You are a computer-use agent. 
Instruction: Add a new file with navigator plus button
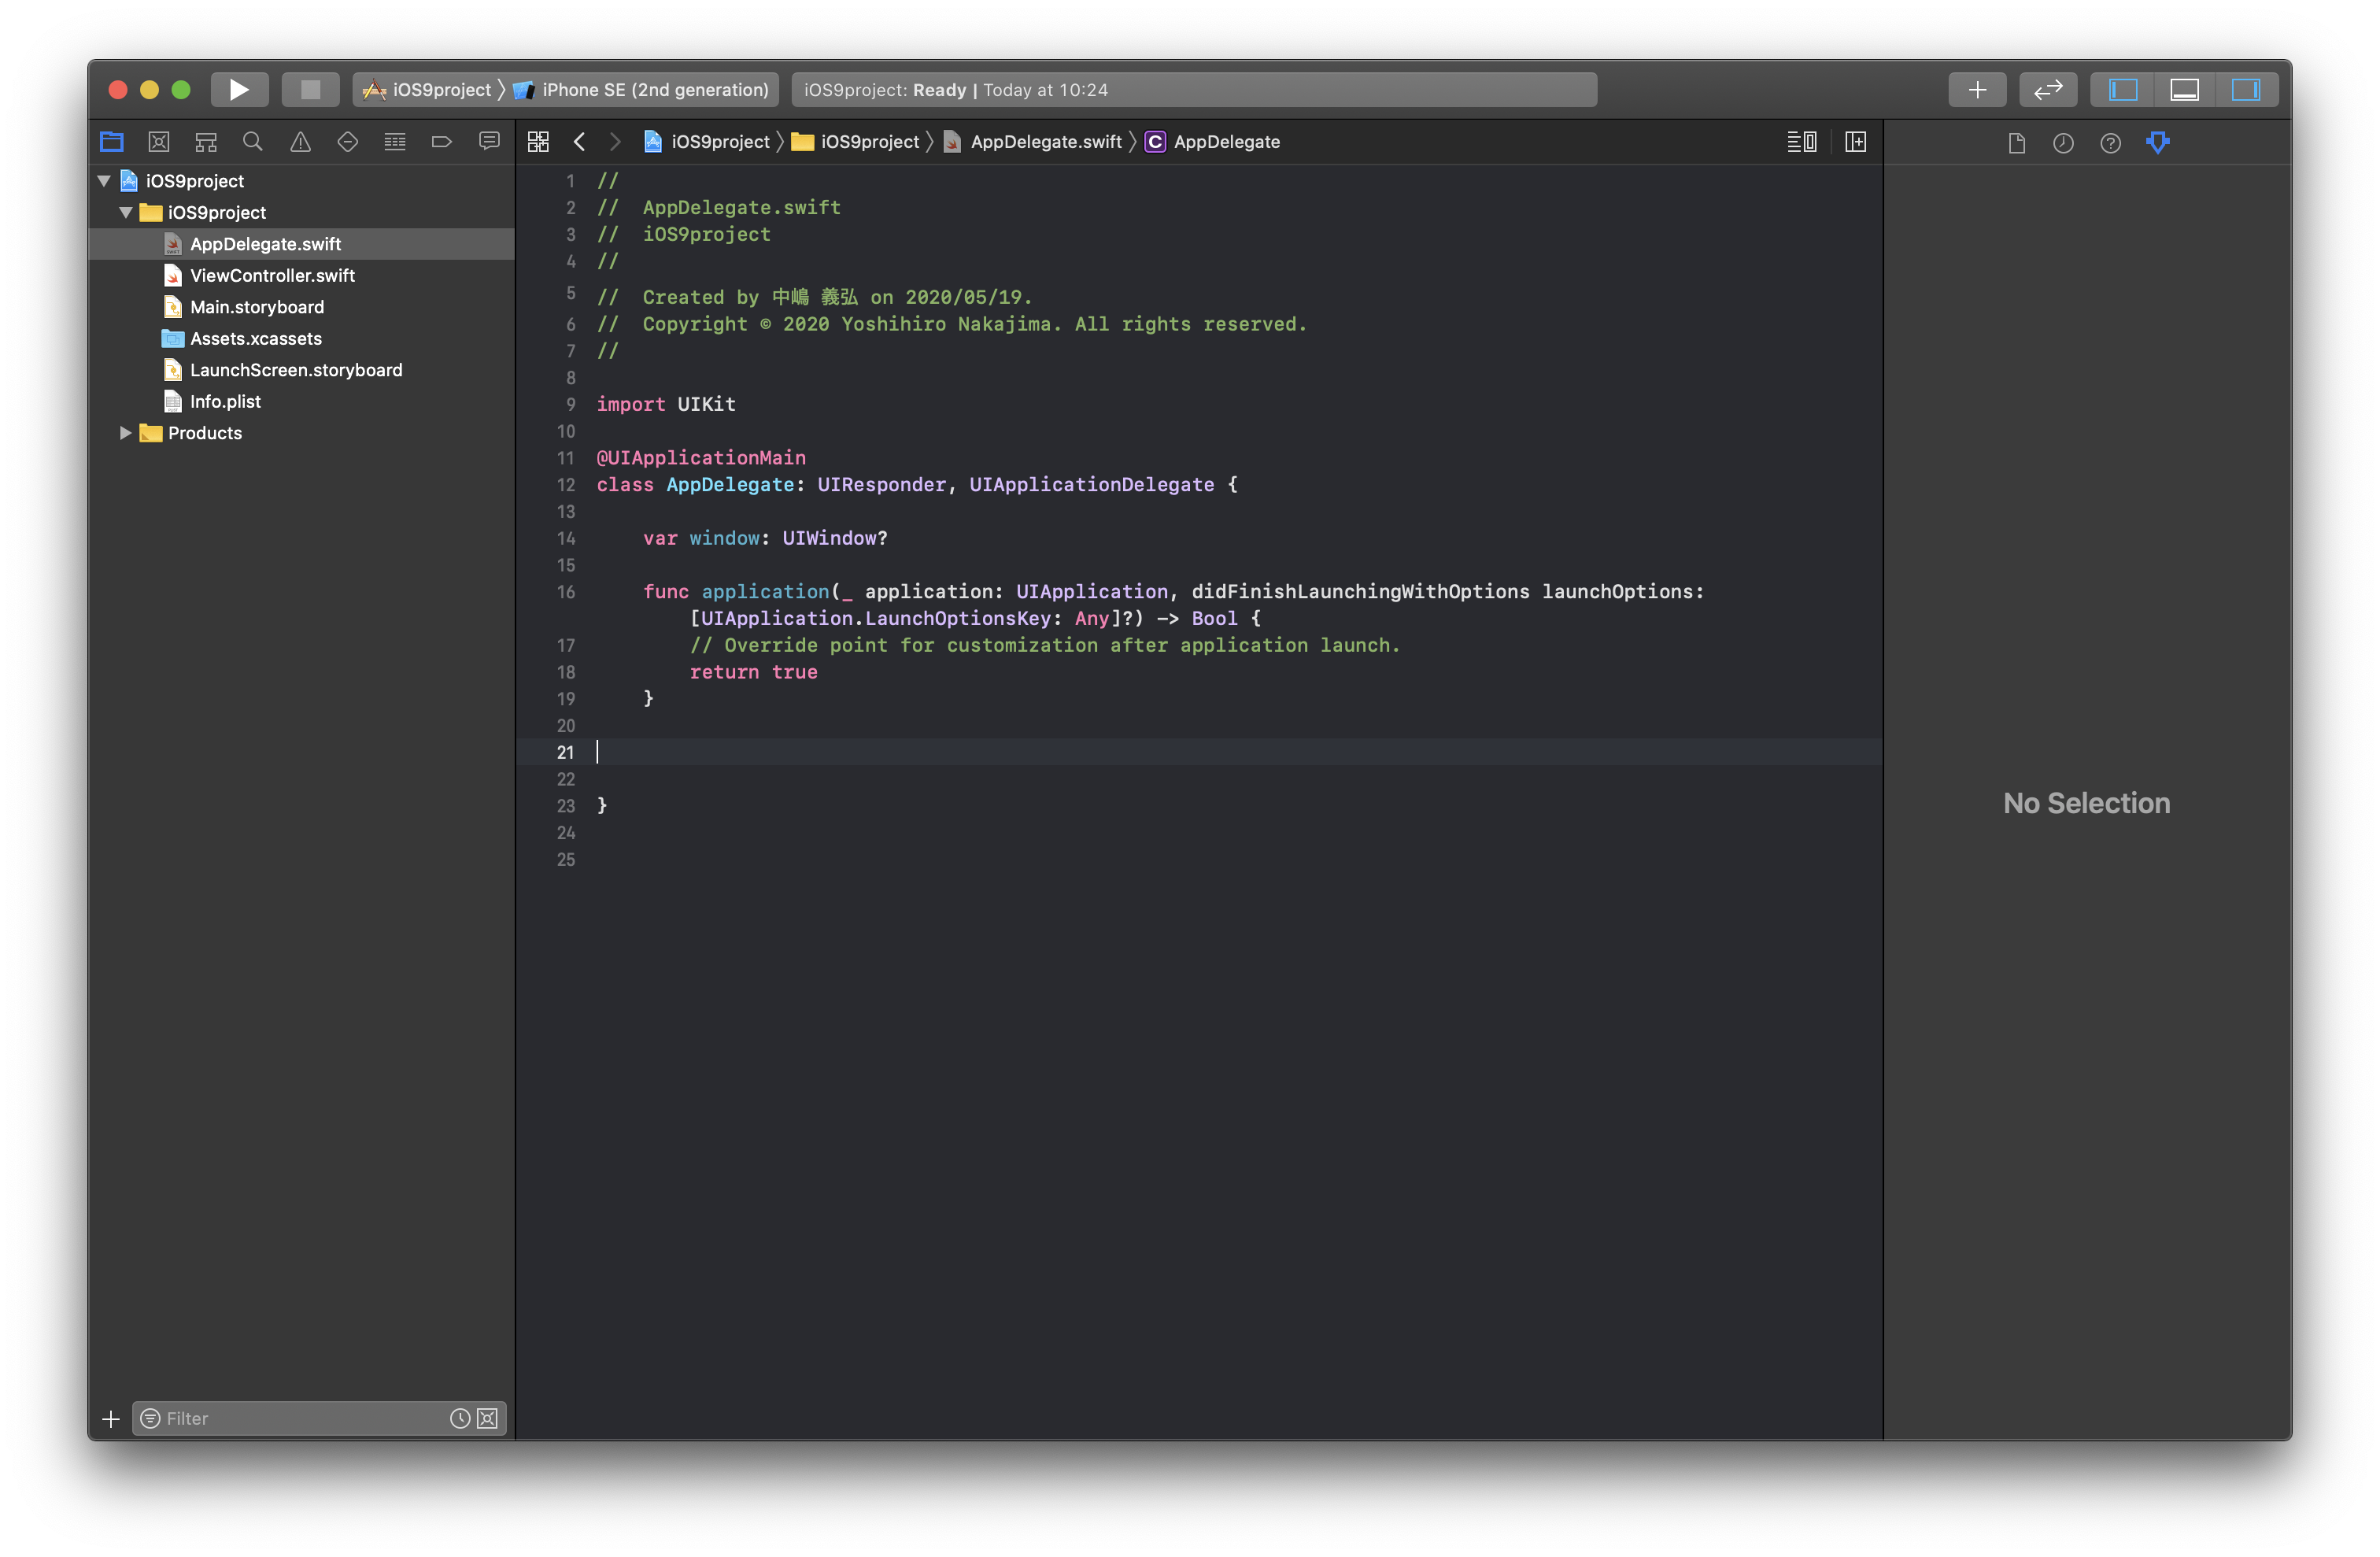coord(110,1418)
